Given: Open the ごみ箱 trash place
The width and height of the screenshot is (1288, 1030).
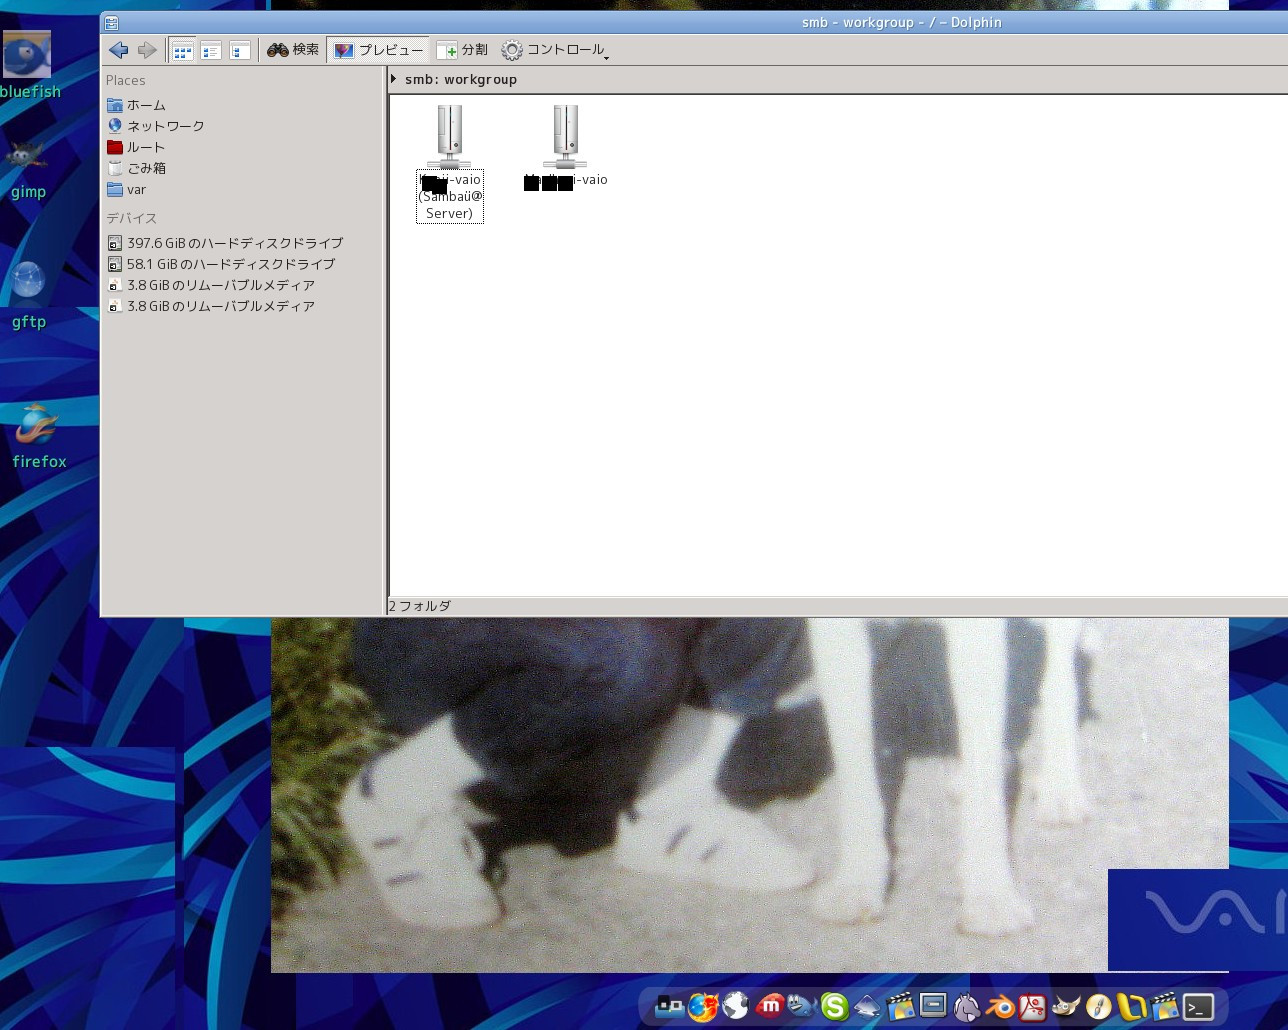Looking at the screenshot, I should coord(146,168).
